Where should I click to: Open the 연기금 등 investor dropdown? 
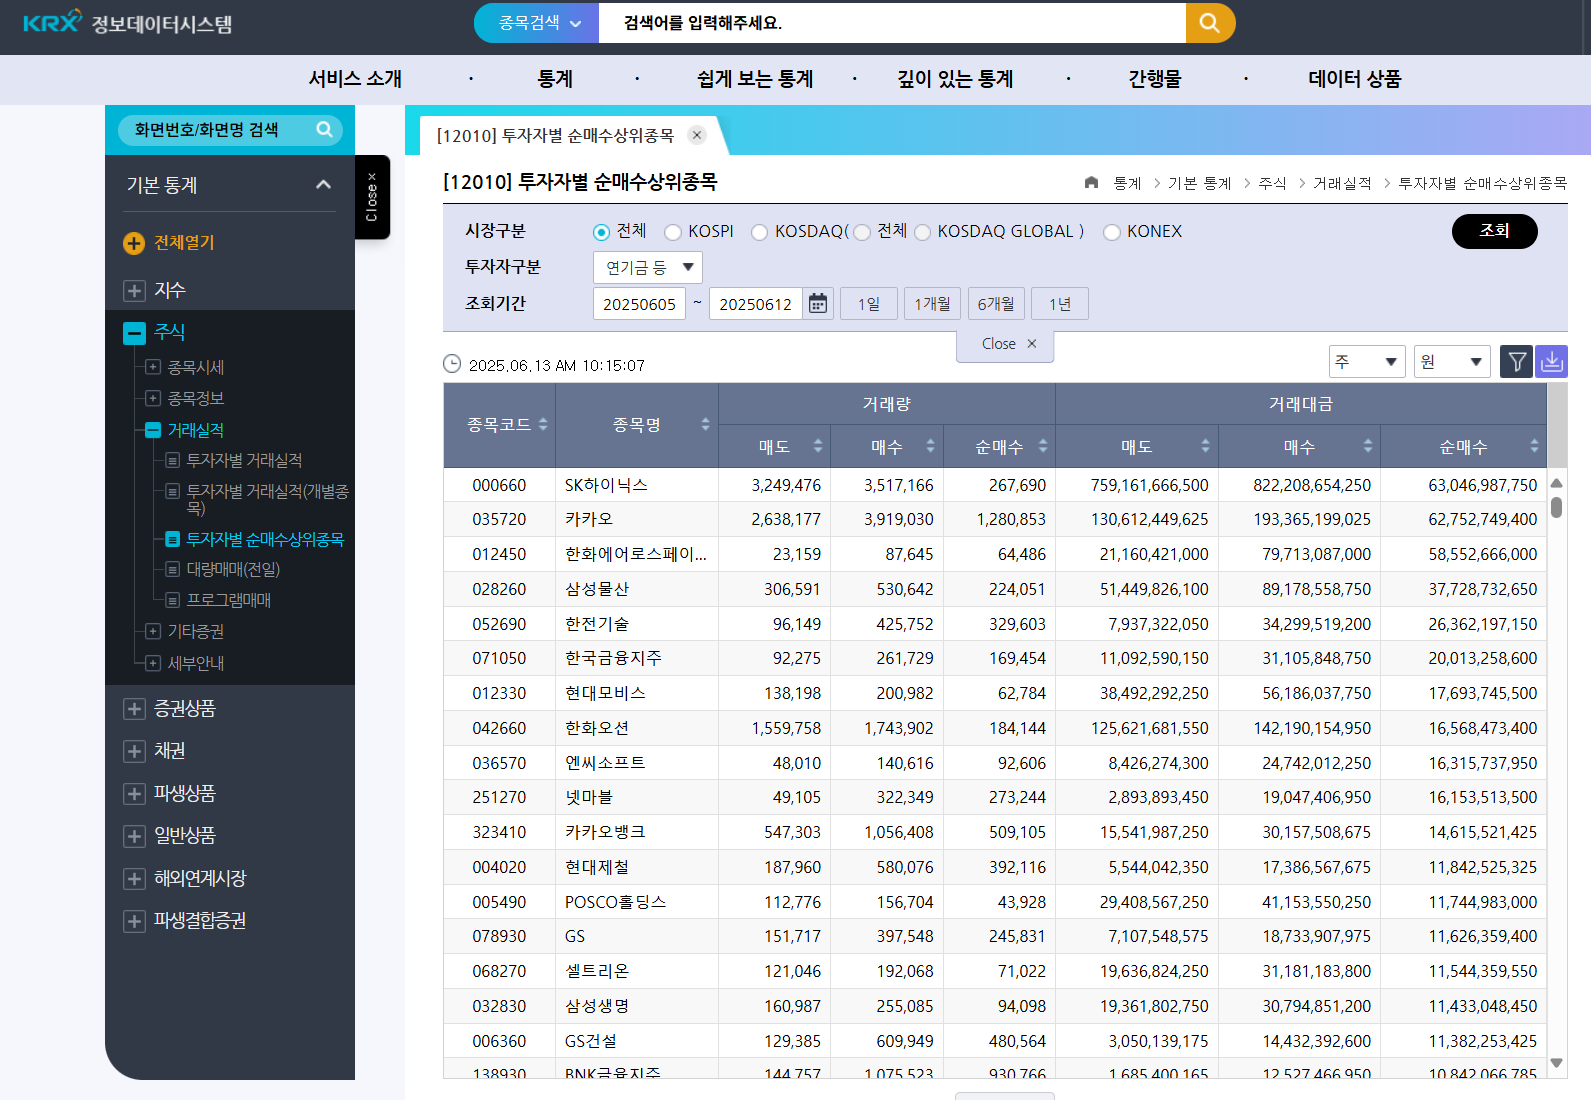(648, 267)
